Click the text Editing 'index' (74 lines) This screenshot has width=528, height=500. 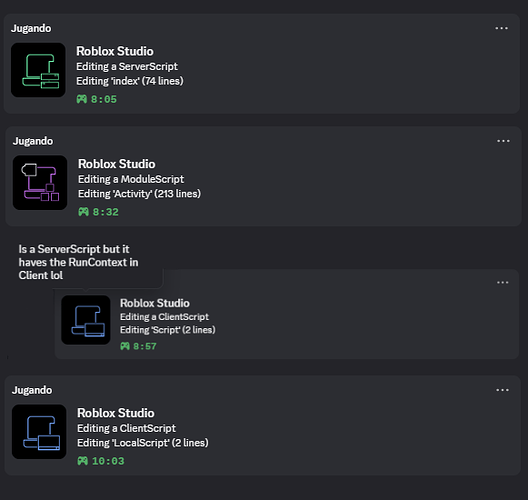(130, 81)
